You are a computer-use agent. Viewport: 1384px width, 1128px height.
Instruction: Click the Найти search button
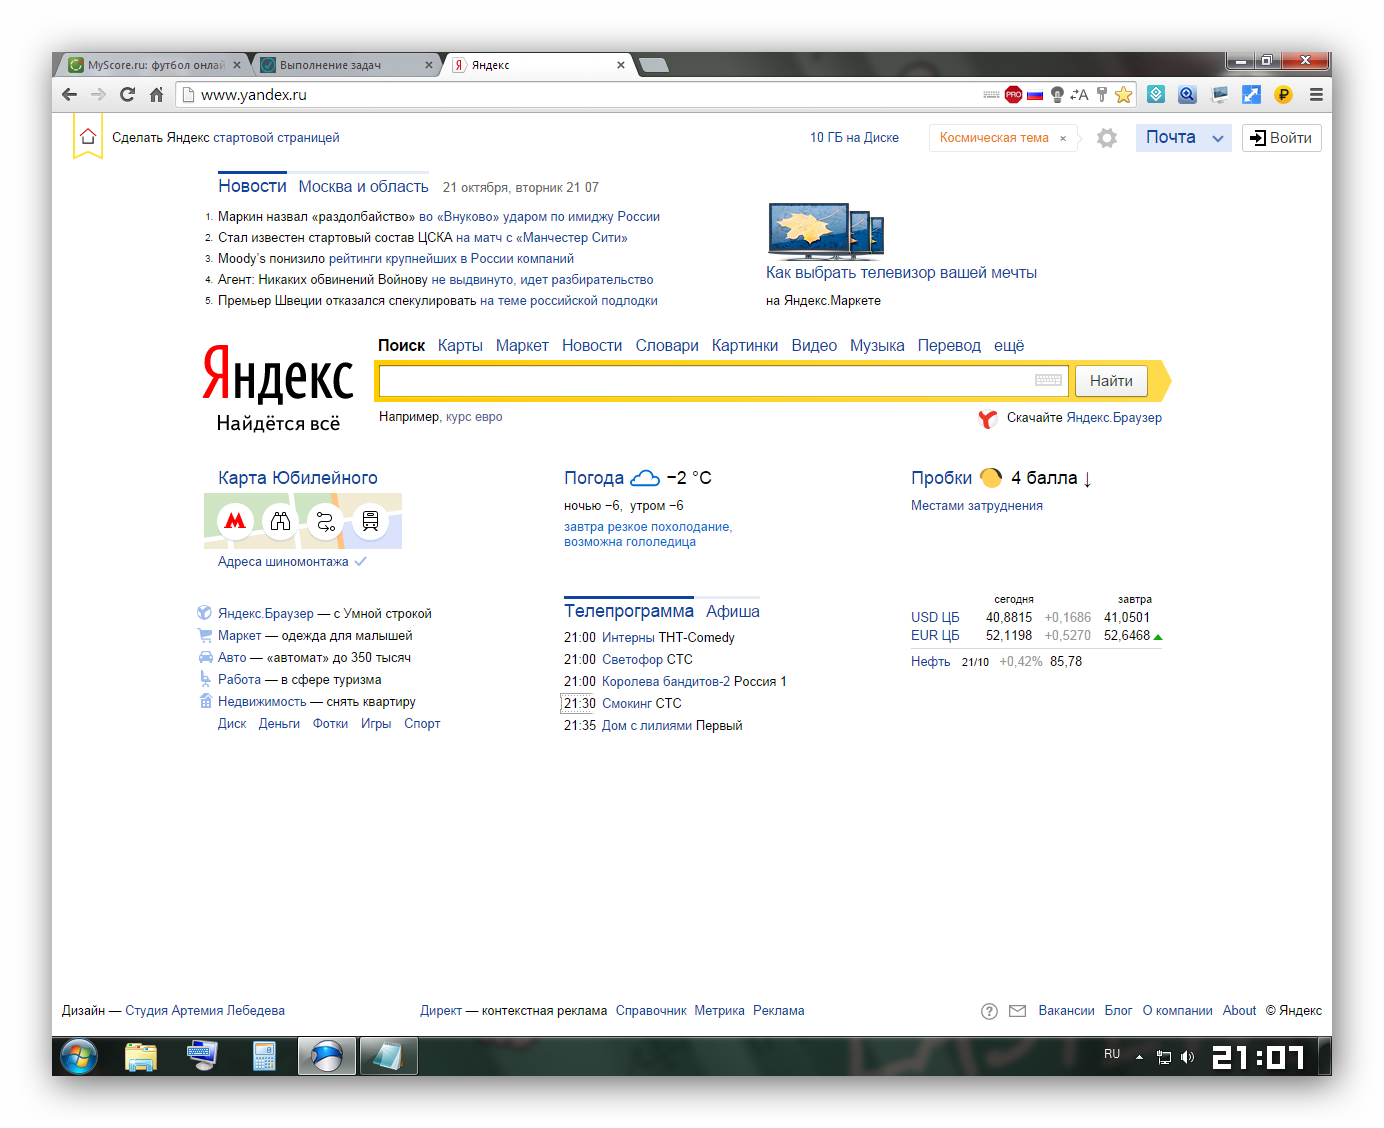[x=1111, y=380]
